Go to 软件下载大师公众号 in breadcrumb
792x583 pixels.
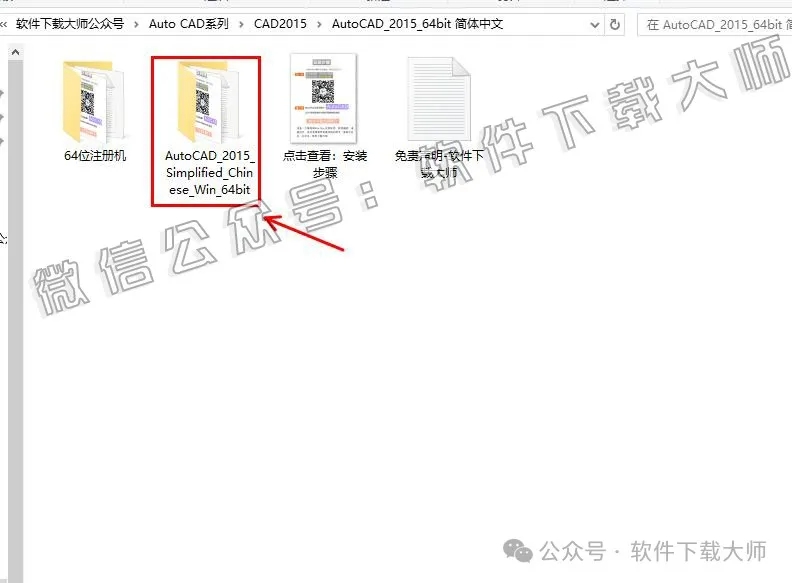70,24
